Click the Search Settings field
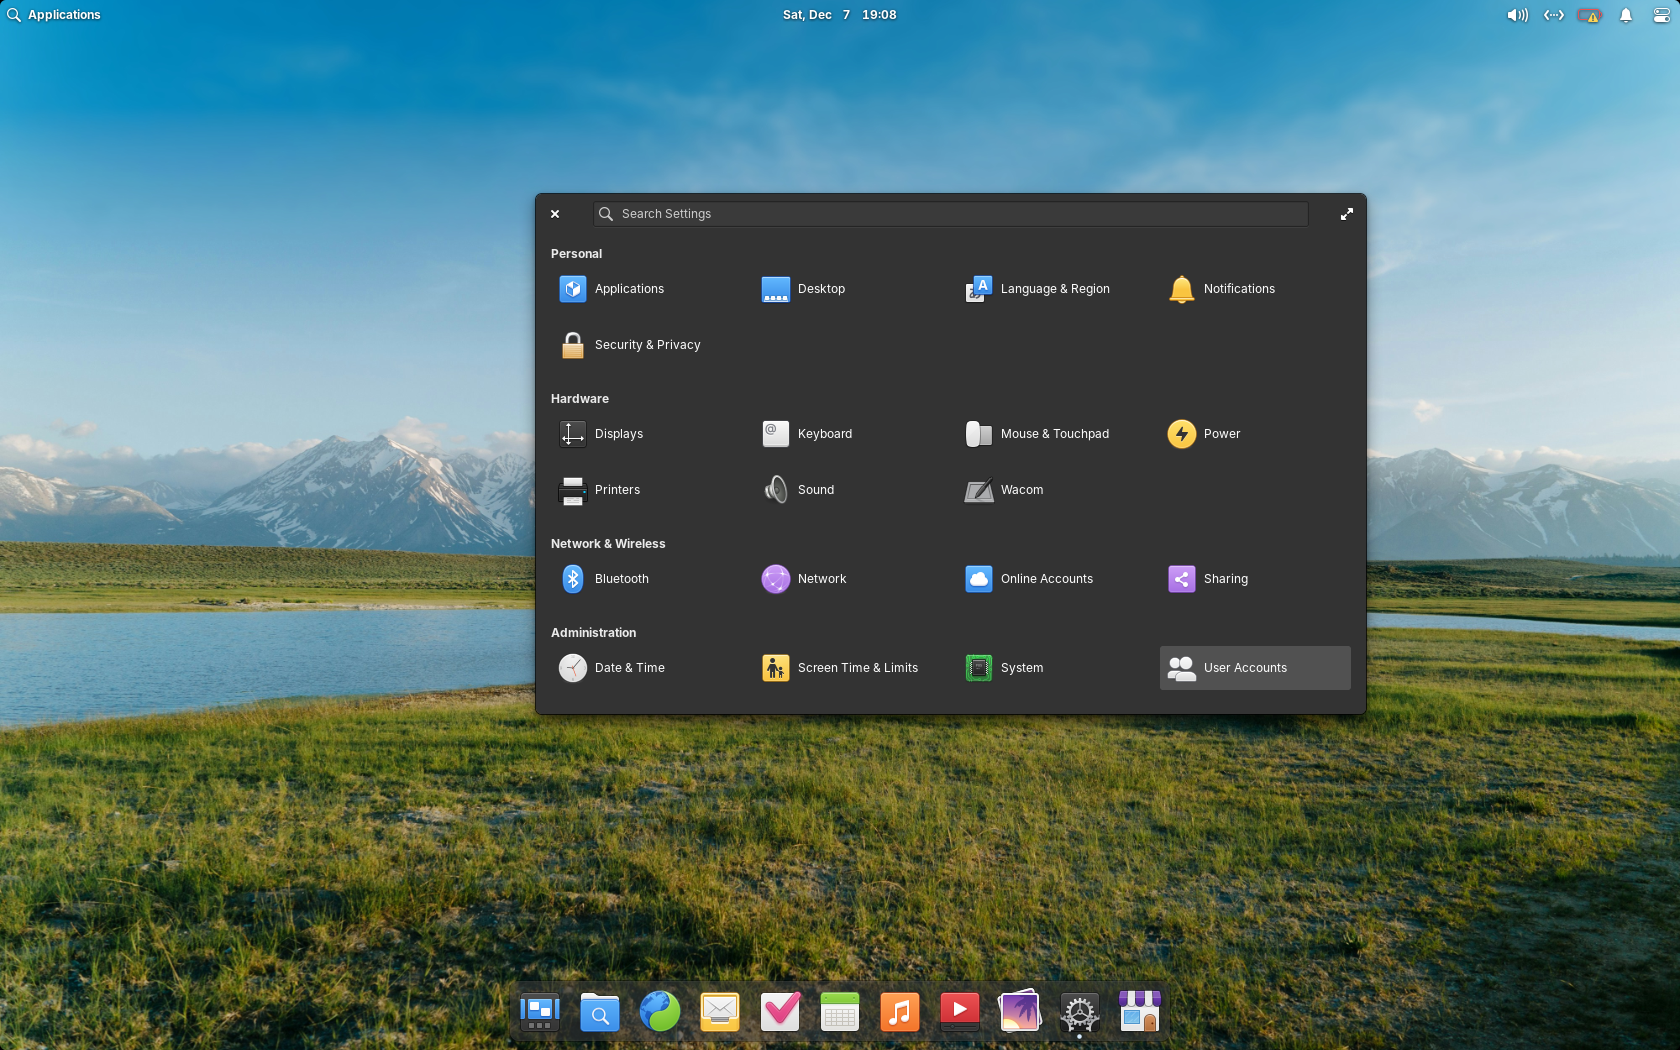This screenshot has height=1050, width=1680. (950, 214)
